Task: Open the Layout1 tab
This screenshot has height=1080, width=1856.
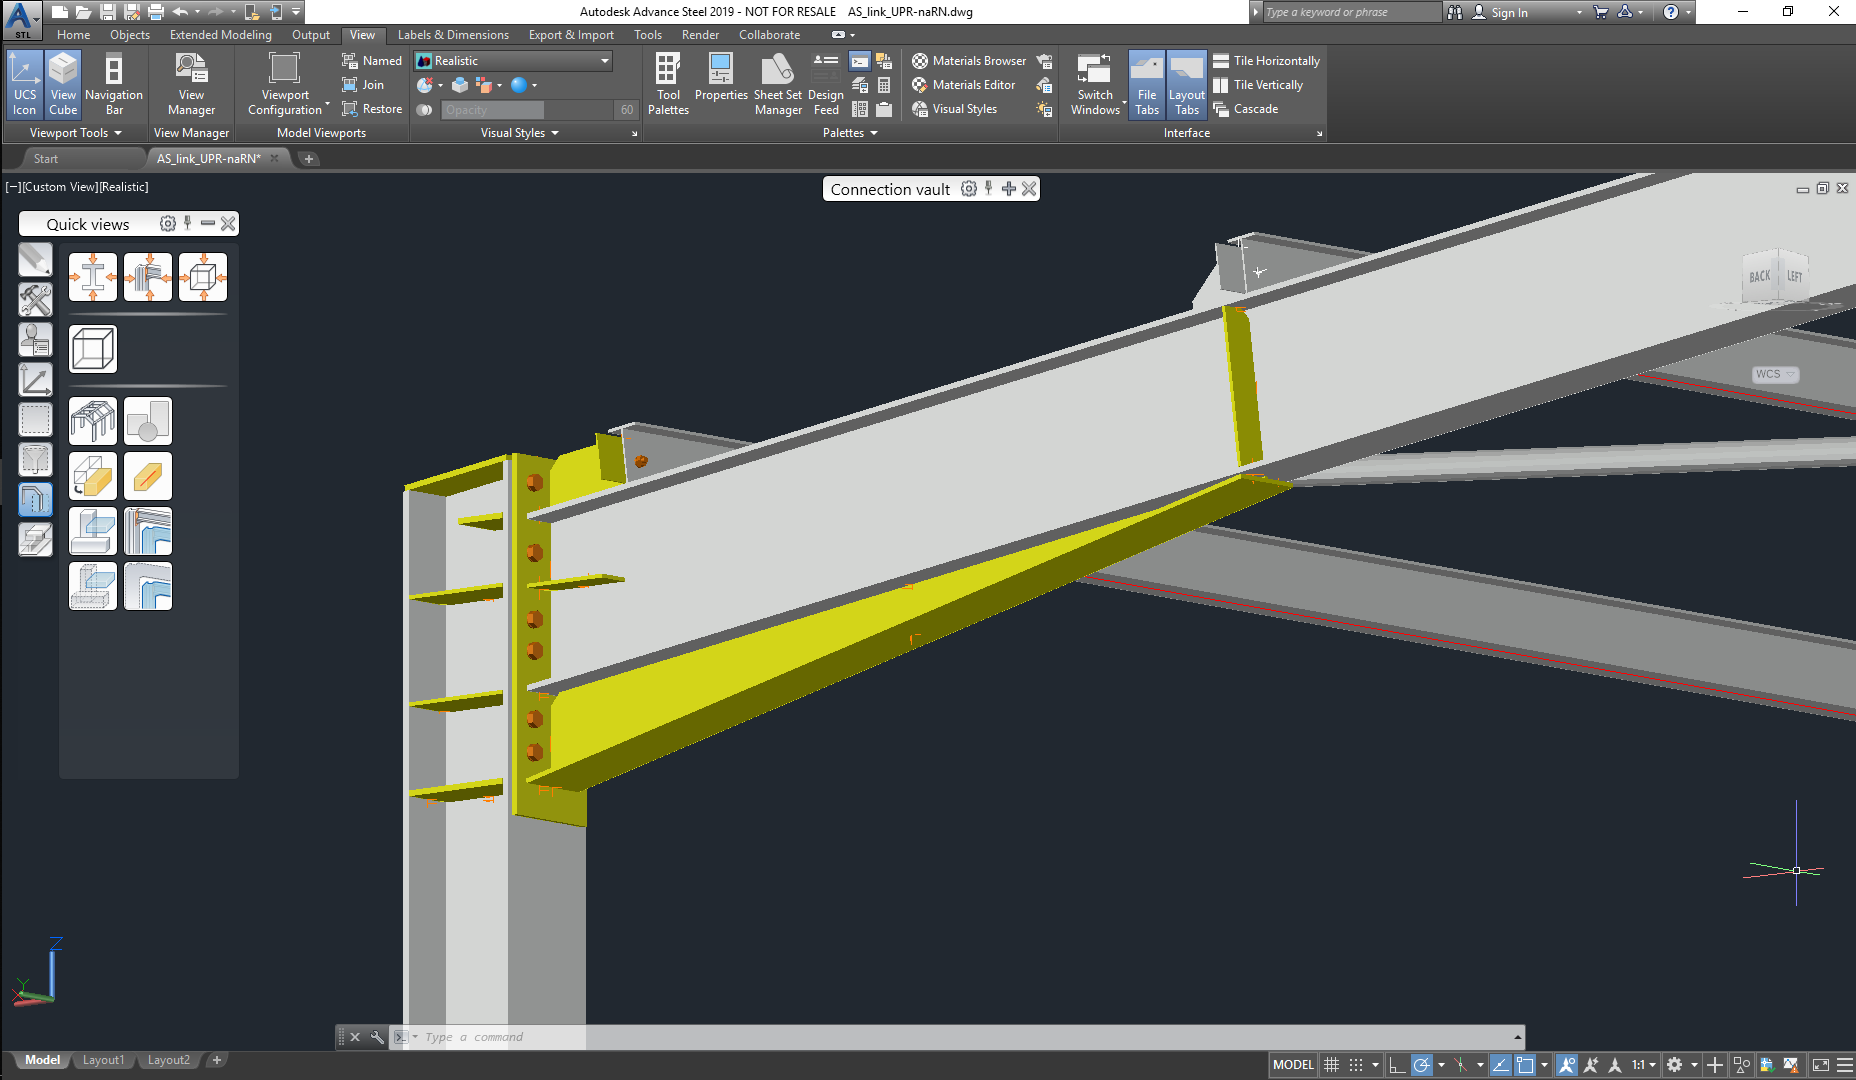Action: pos(103,1059)
